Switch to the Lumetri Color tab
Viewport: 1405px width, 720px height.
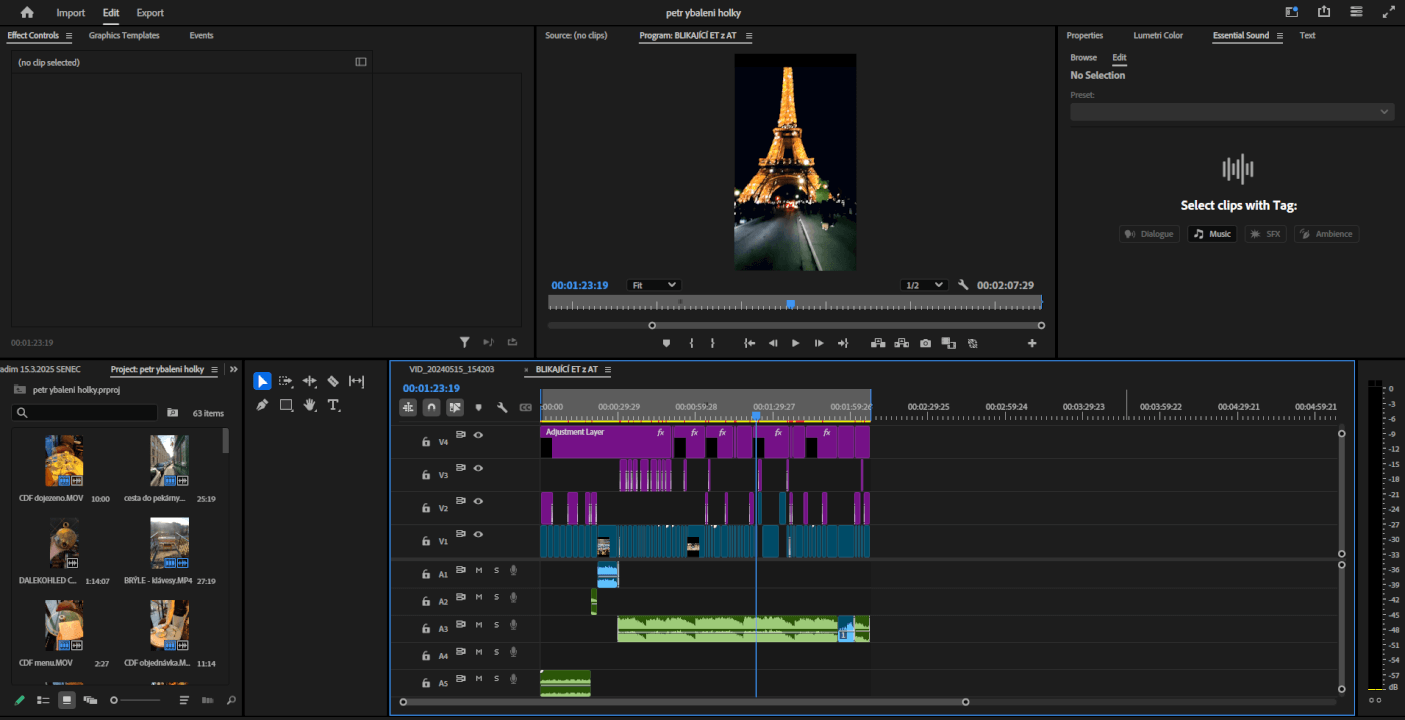1158,35
